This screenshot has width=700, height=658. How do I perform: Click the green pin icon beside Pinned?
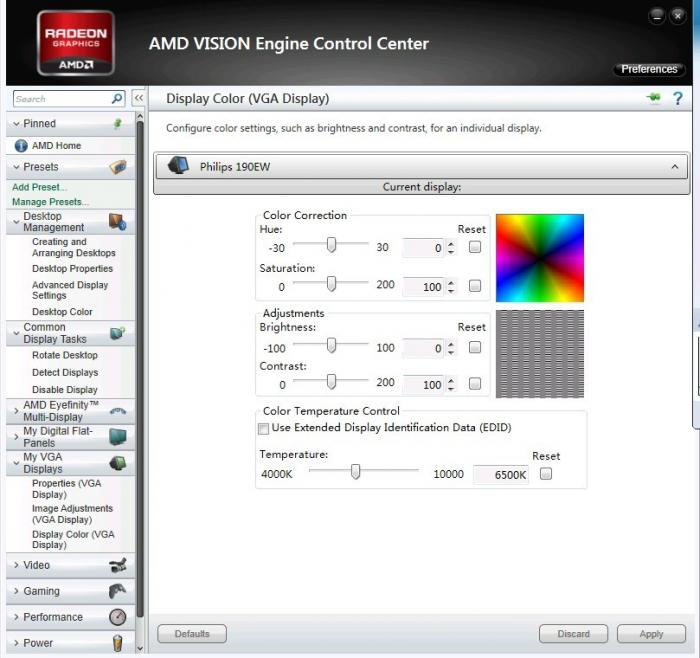coord(117,123)
